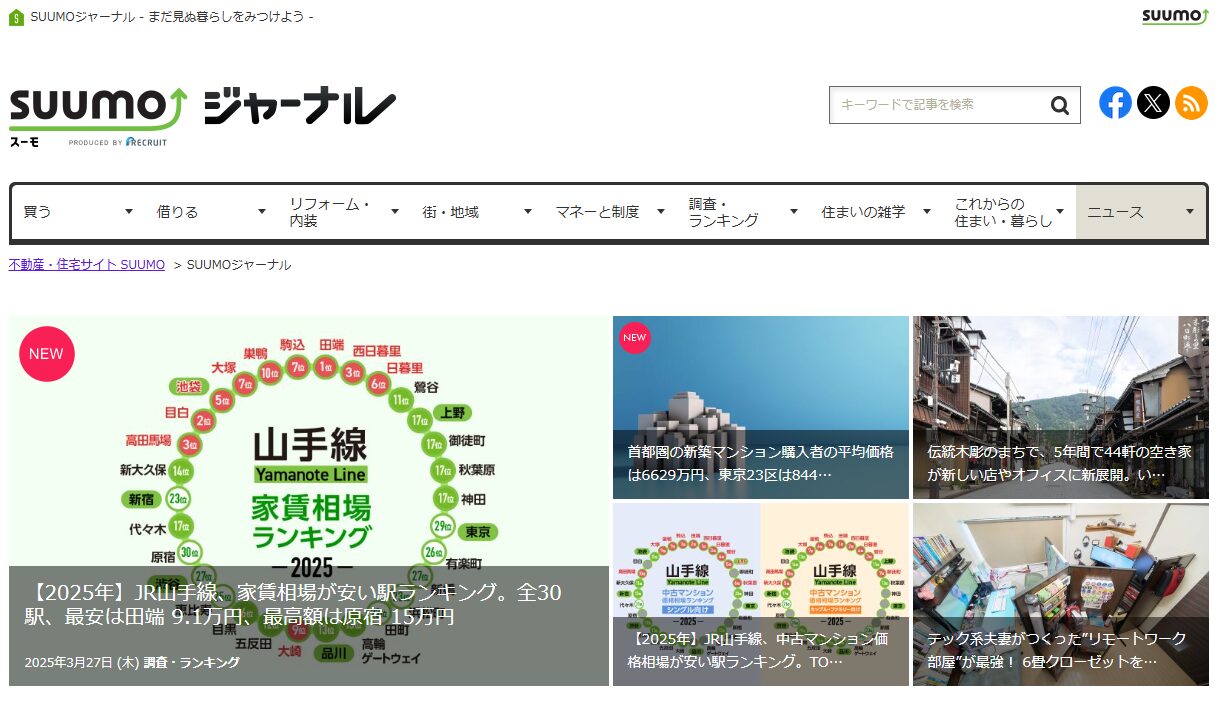Open the 首都圏の新築マンション購入者の平均価格 article
The width and height of the screenshot is (1230, 705).
(x=761, y=407)
